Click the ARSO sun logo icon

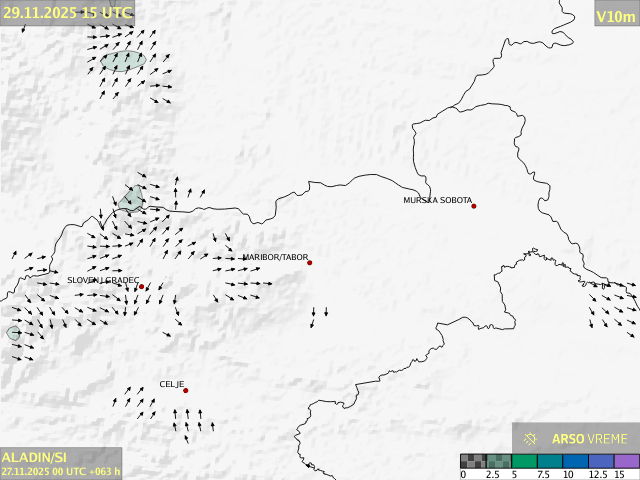point(531,439)
